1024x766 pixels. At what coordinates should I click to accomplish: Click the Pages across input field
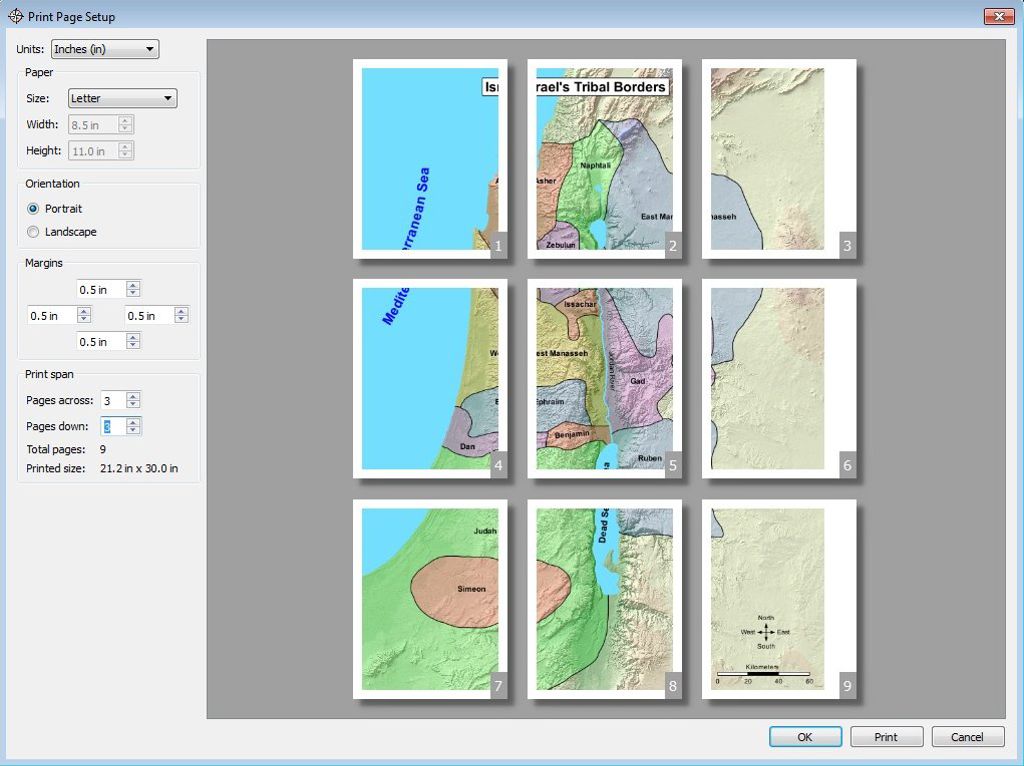point(112,400)
